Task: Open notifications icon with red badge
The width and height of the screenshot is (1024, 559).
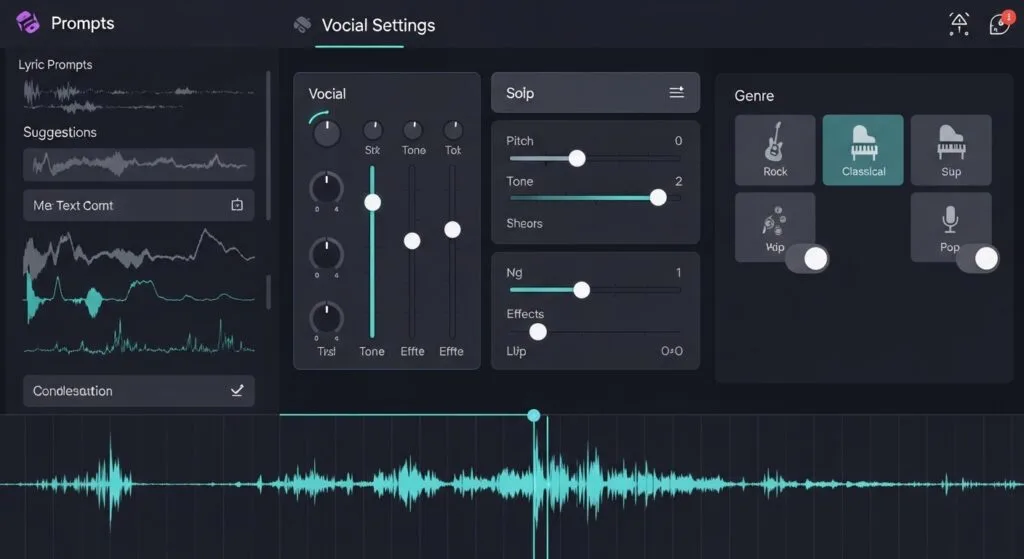Action: tap(1000, 24)
